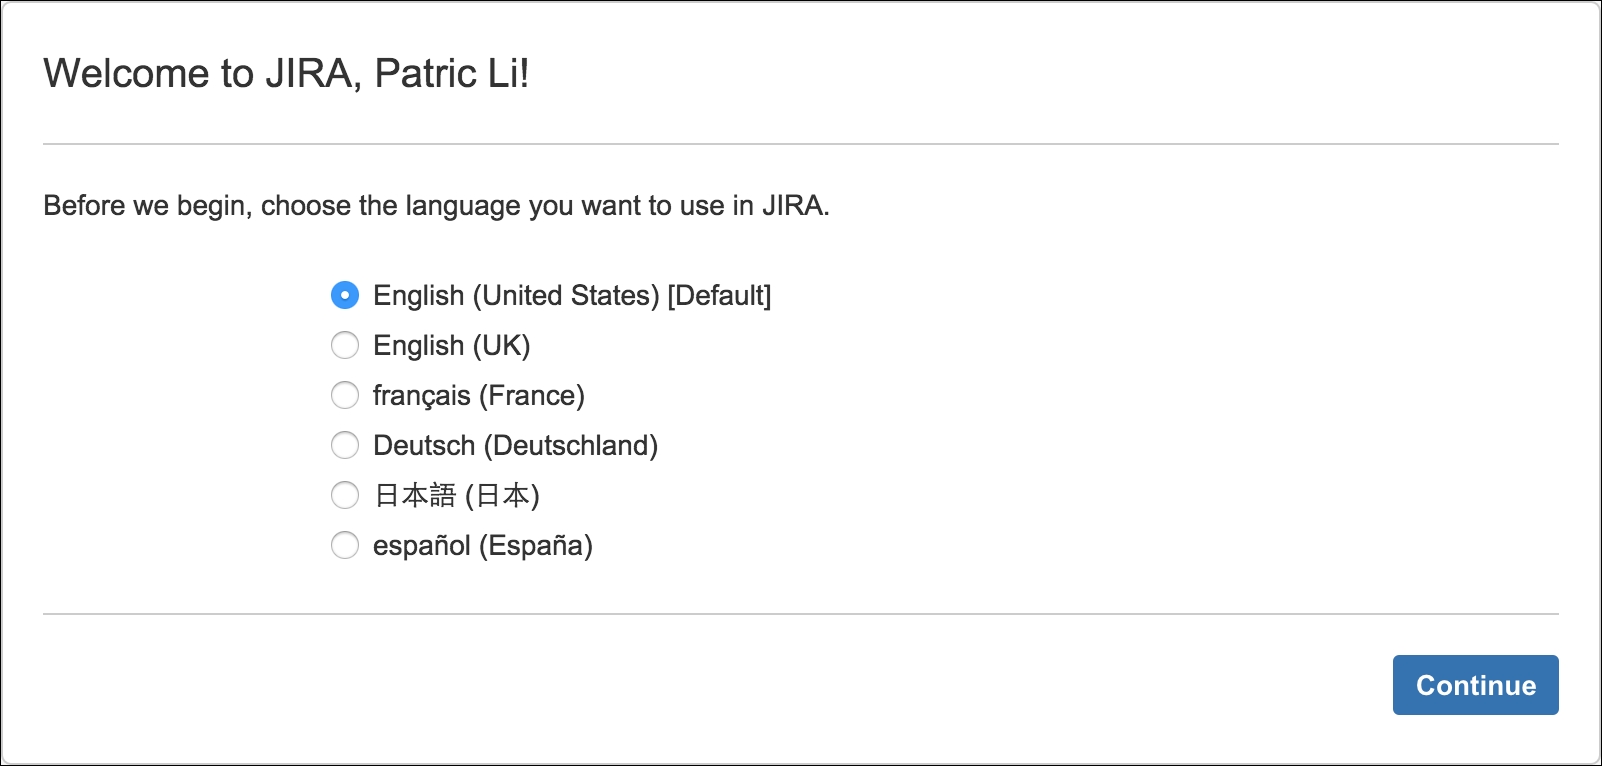Click the 'español (España)' label text
The height and width of the screenshot is (766, 1602).
(483, 545)
